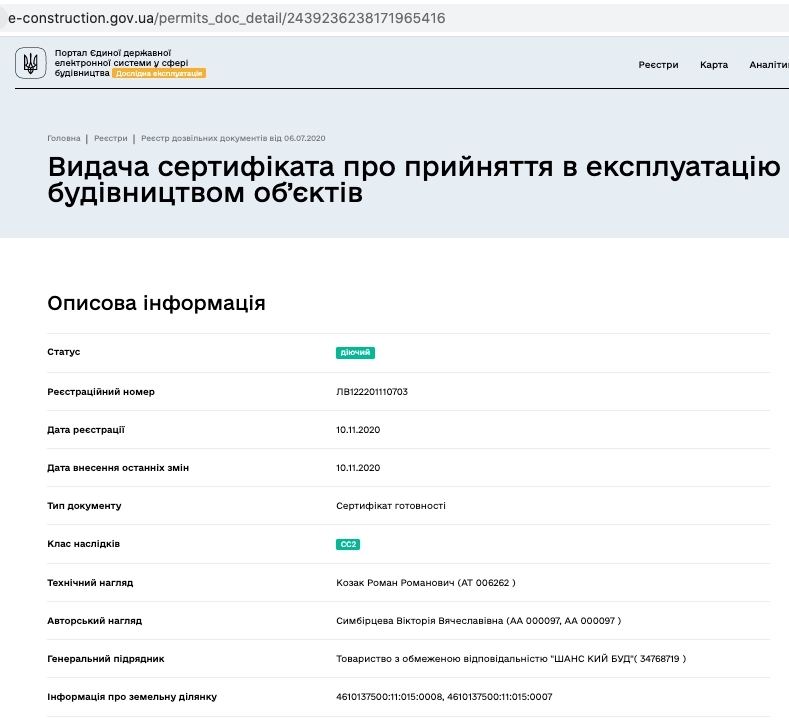Select the Дата реєстрації value 10.11.2020
Image resolution: width=789 pixels, height=728 pixels.
coord(358,430)
